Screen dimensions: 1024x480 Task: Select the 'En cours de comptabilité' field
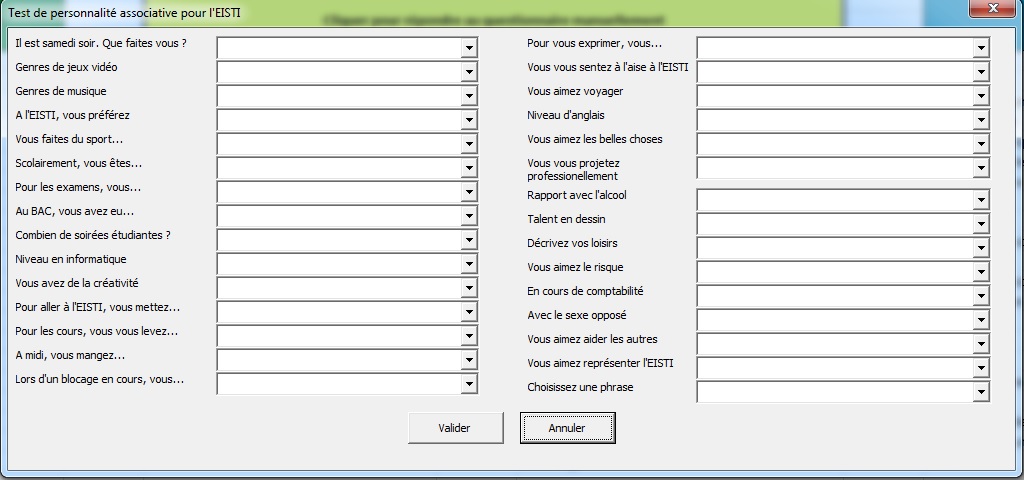(x=834, y=296)
